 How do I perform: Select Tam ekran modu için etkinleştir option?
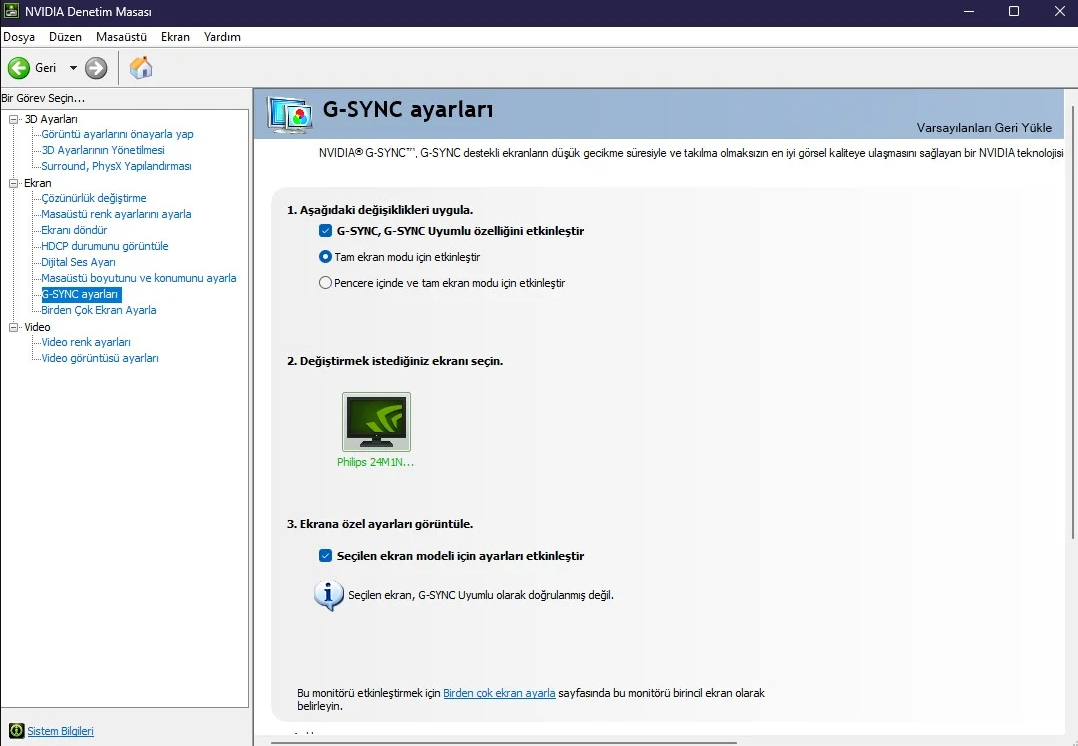click(x=325, y=257)
